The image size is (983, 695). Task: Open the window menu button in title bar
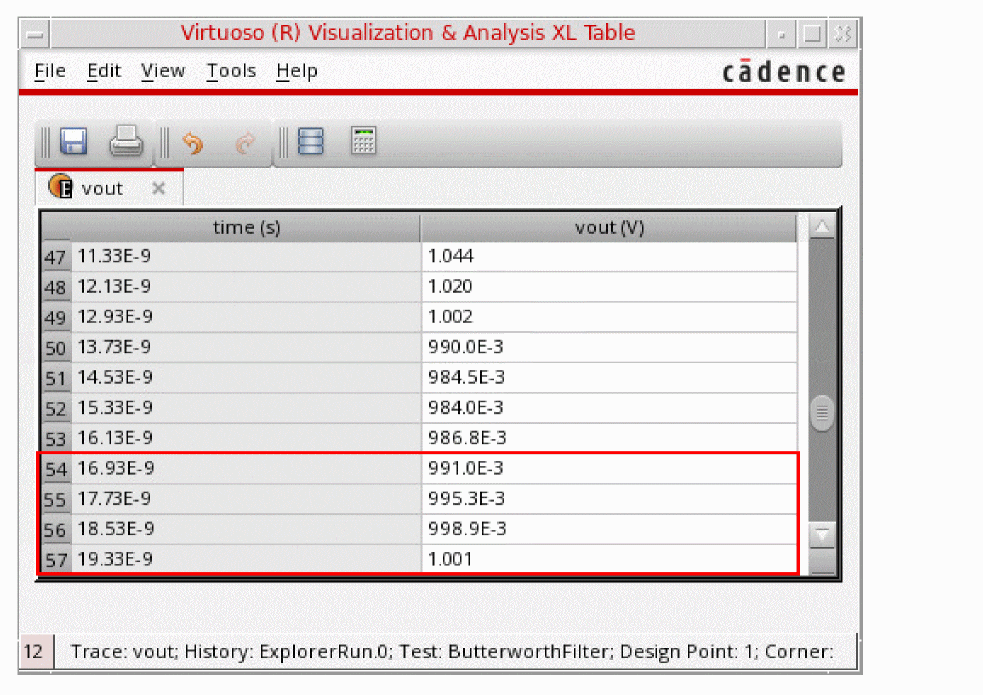[x=35, y=34]
